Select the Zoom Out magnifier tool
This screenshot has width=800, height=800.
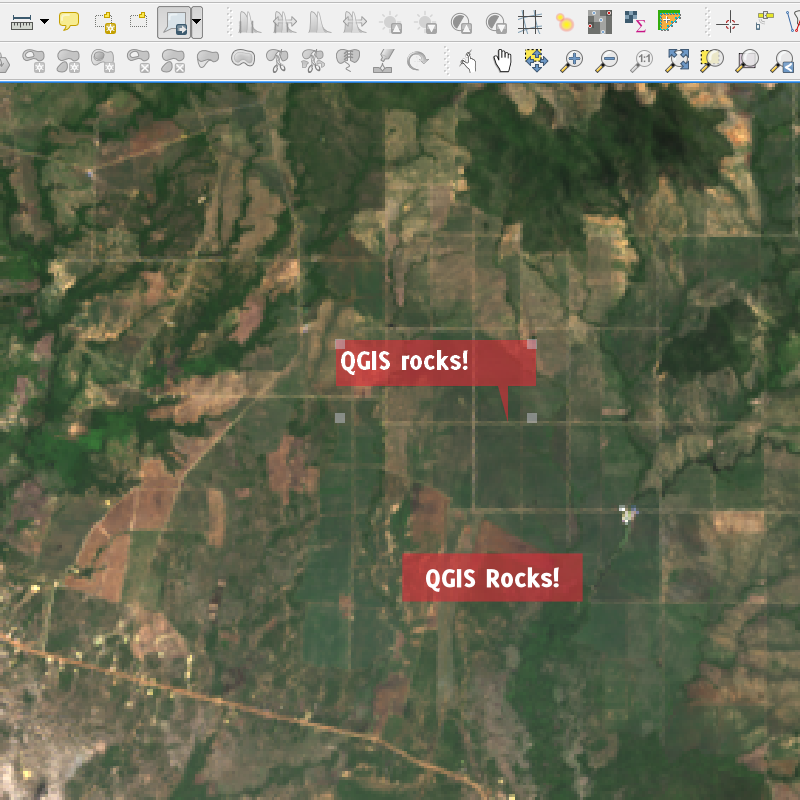(x=607, y=61)
